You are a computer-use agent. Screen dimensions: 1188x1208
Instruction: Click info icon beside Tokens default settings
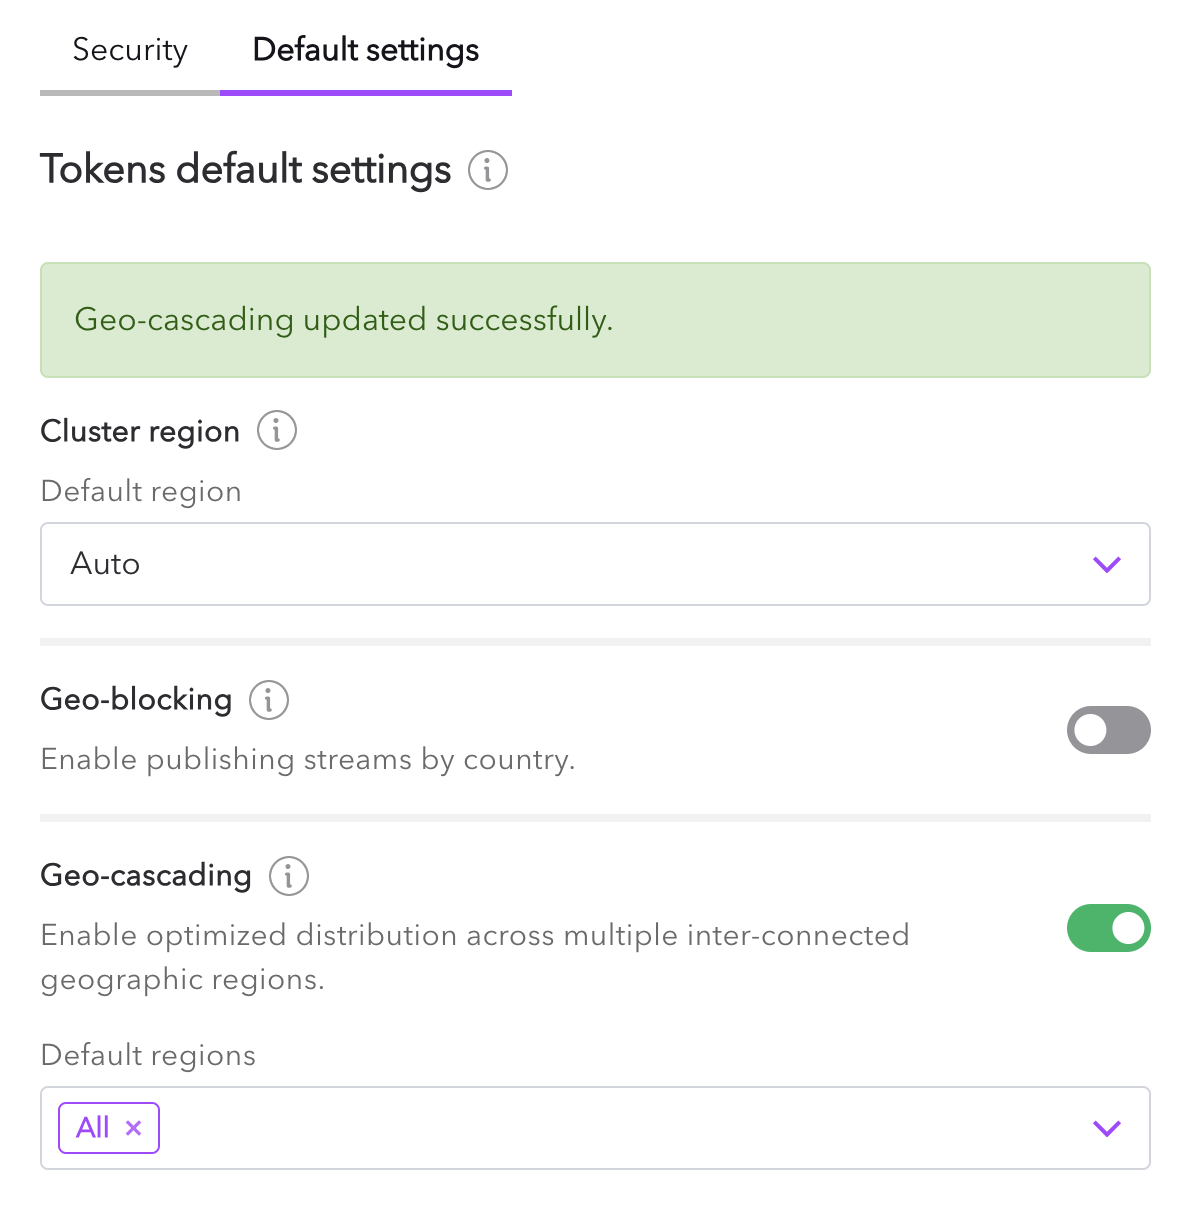[x=488, y=170]
